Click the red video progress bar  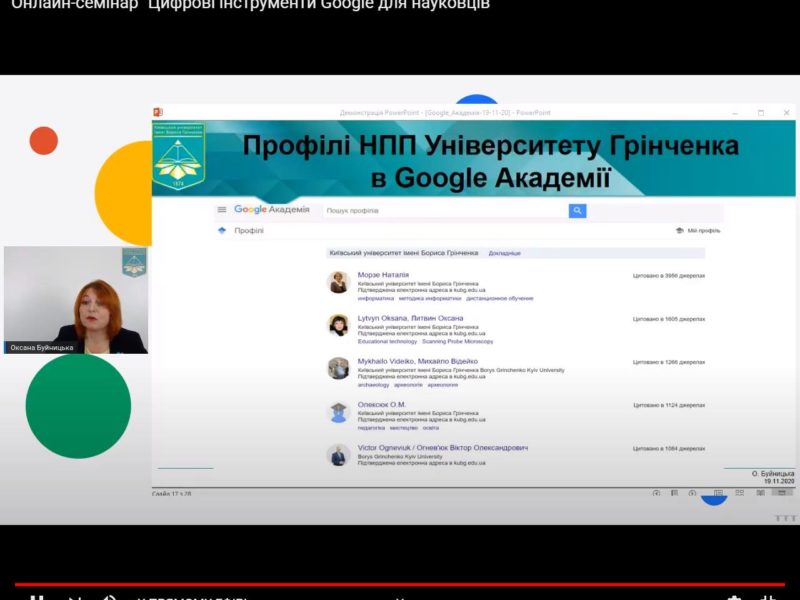(x=400, y=583)
